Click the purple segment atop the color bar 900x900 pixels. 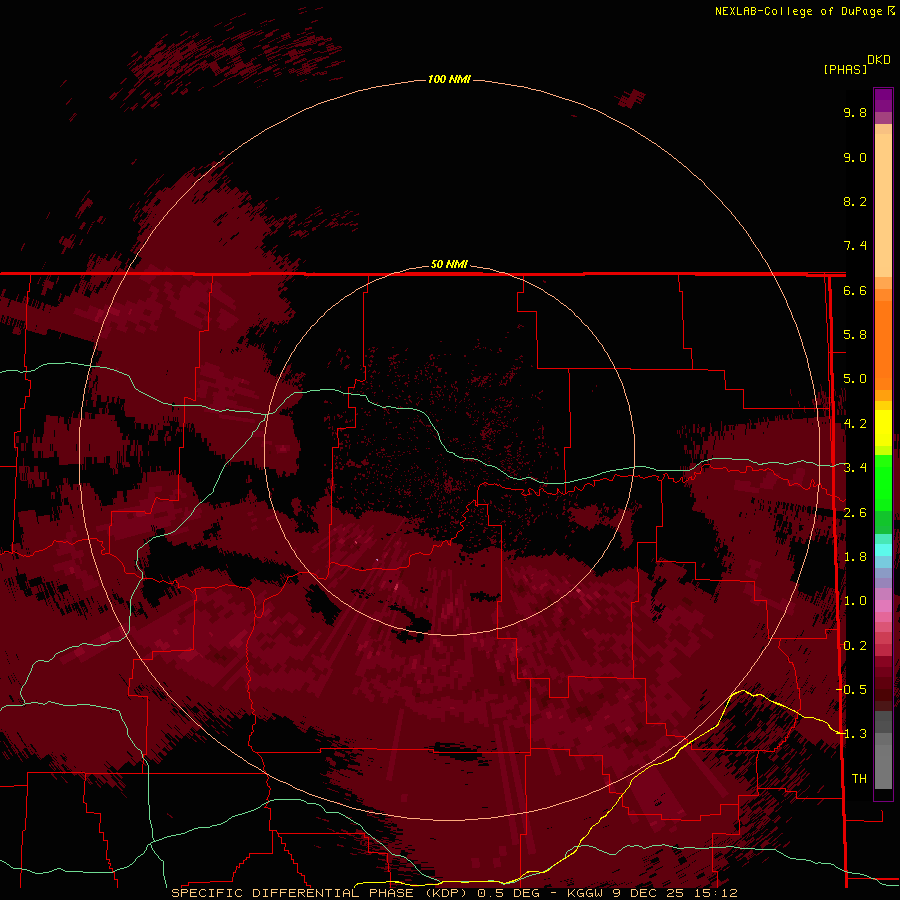(x=883, y=100)
